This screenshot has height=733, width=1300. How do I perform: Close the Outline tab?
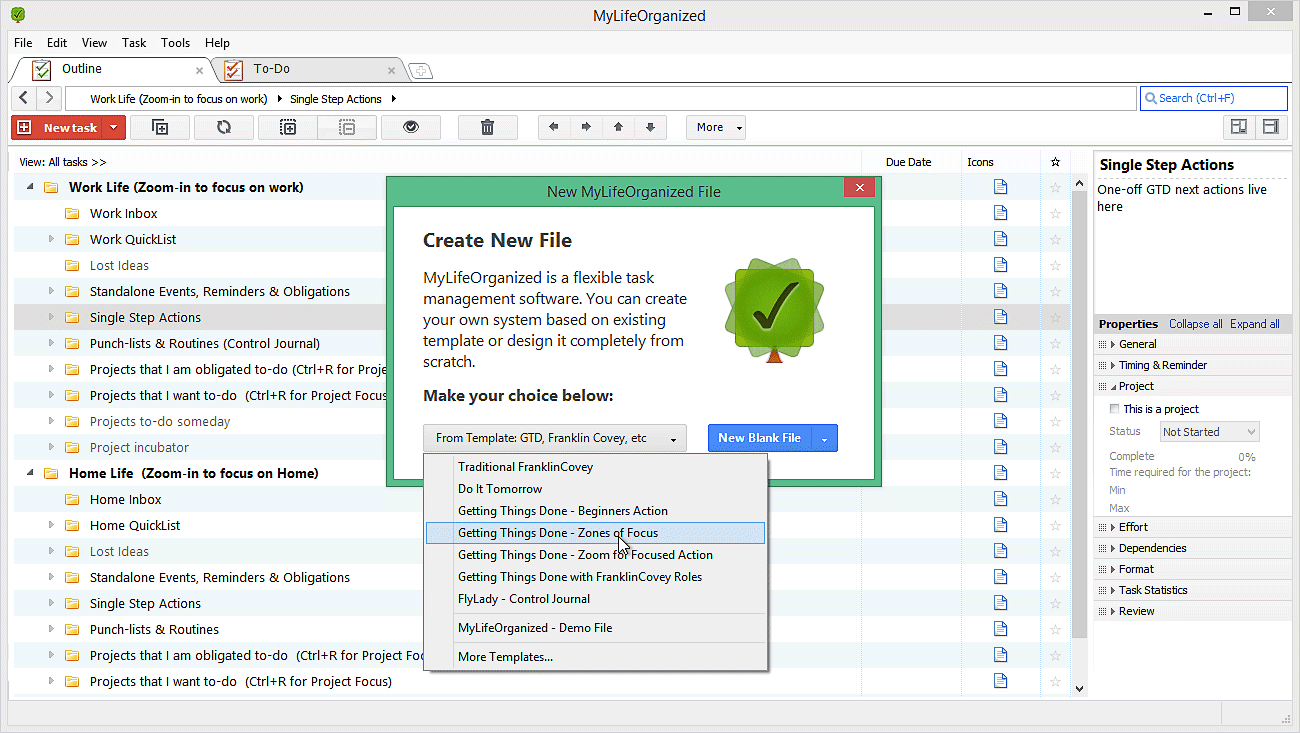pyautogui.click(x=200, y=70)
